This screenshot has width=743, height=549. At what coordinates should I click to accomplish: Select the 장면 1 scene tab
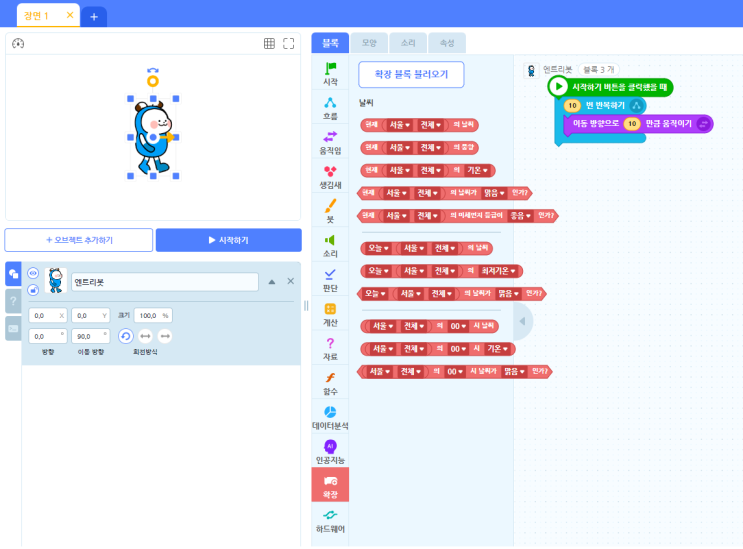click(x=36, y=16)
